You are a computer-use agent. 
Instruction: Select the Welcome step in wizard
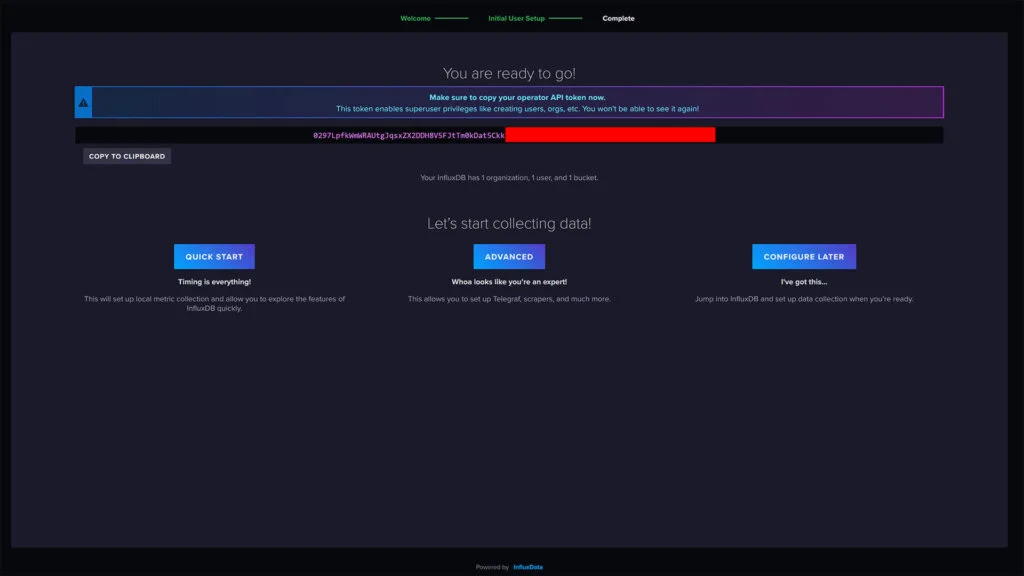click(415, 18)
